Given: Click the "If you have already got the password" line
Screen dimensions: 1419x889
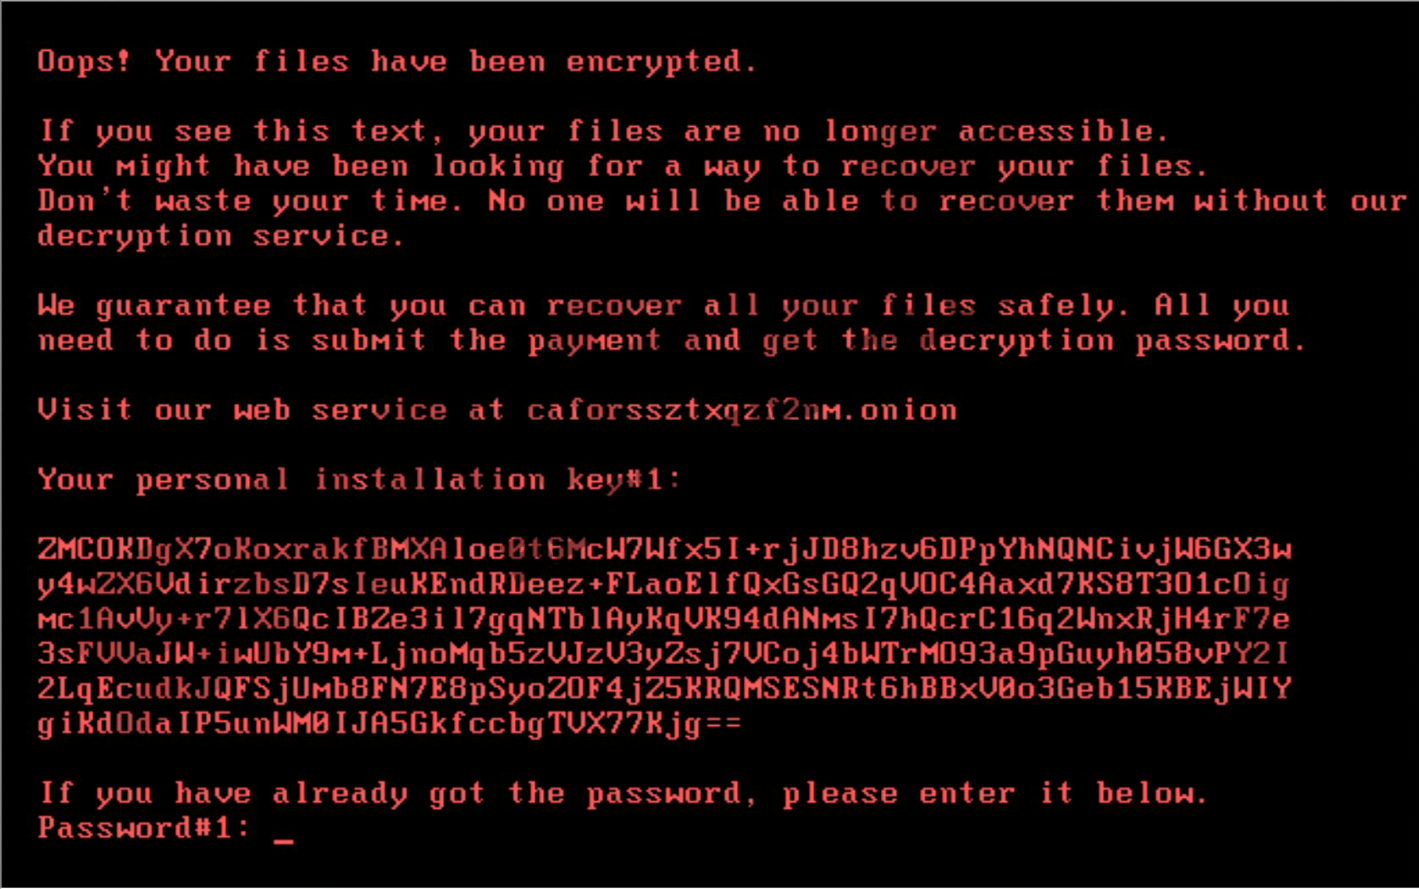Looking at the screenshot, I should pyautogui.click(x=622, y=794).
